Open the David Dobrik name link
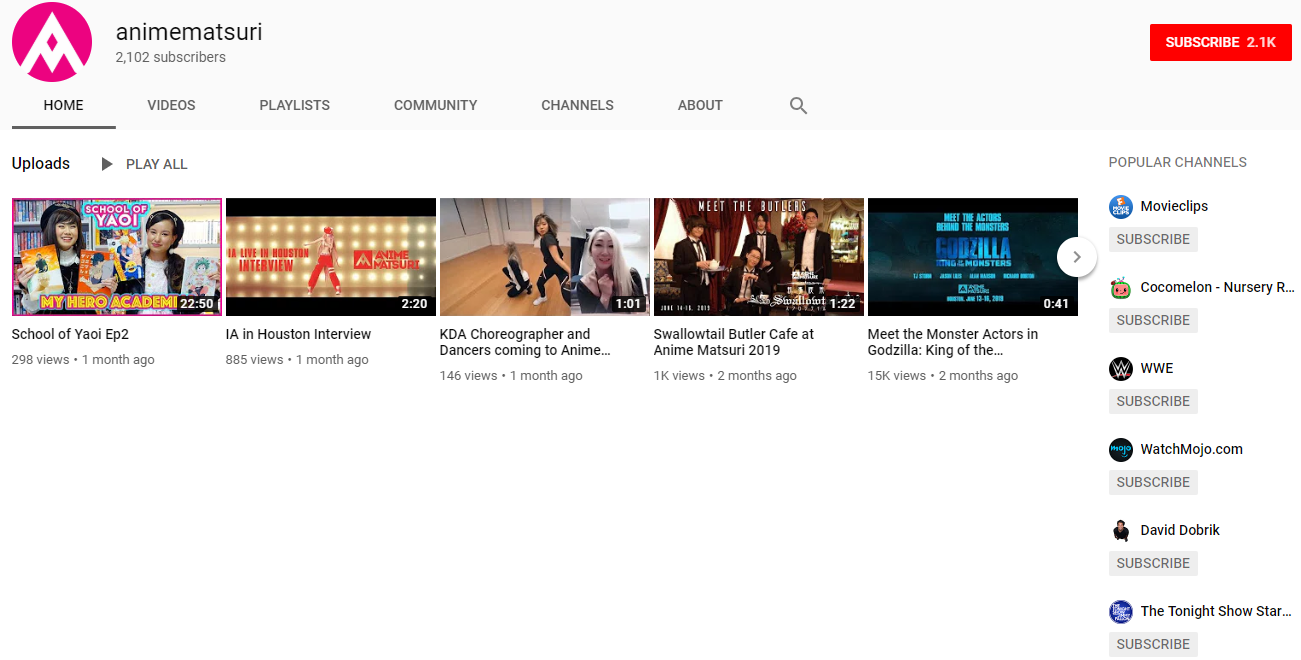The image size is (1301, 660). coord(1180,531)
